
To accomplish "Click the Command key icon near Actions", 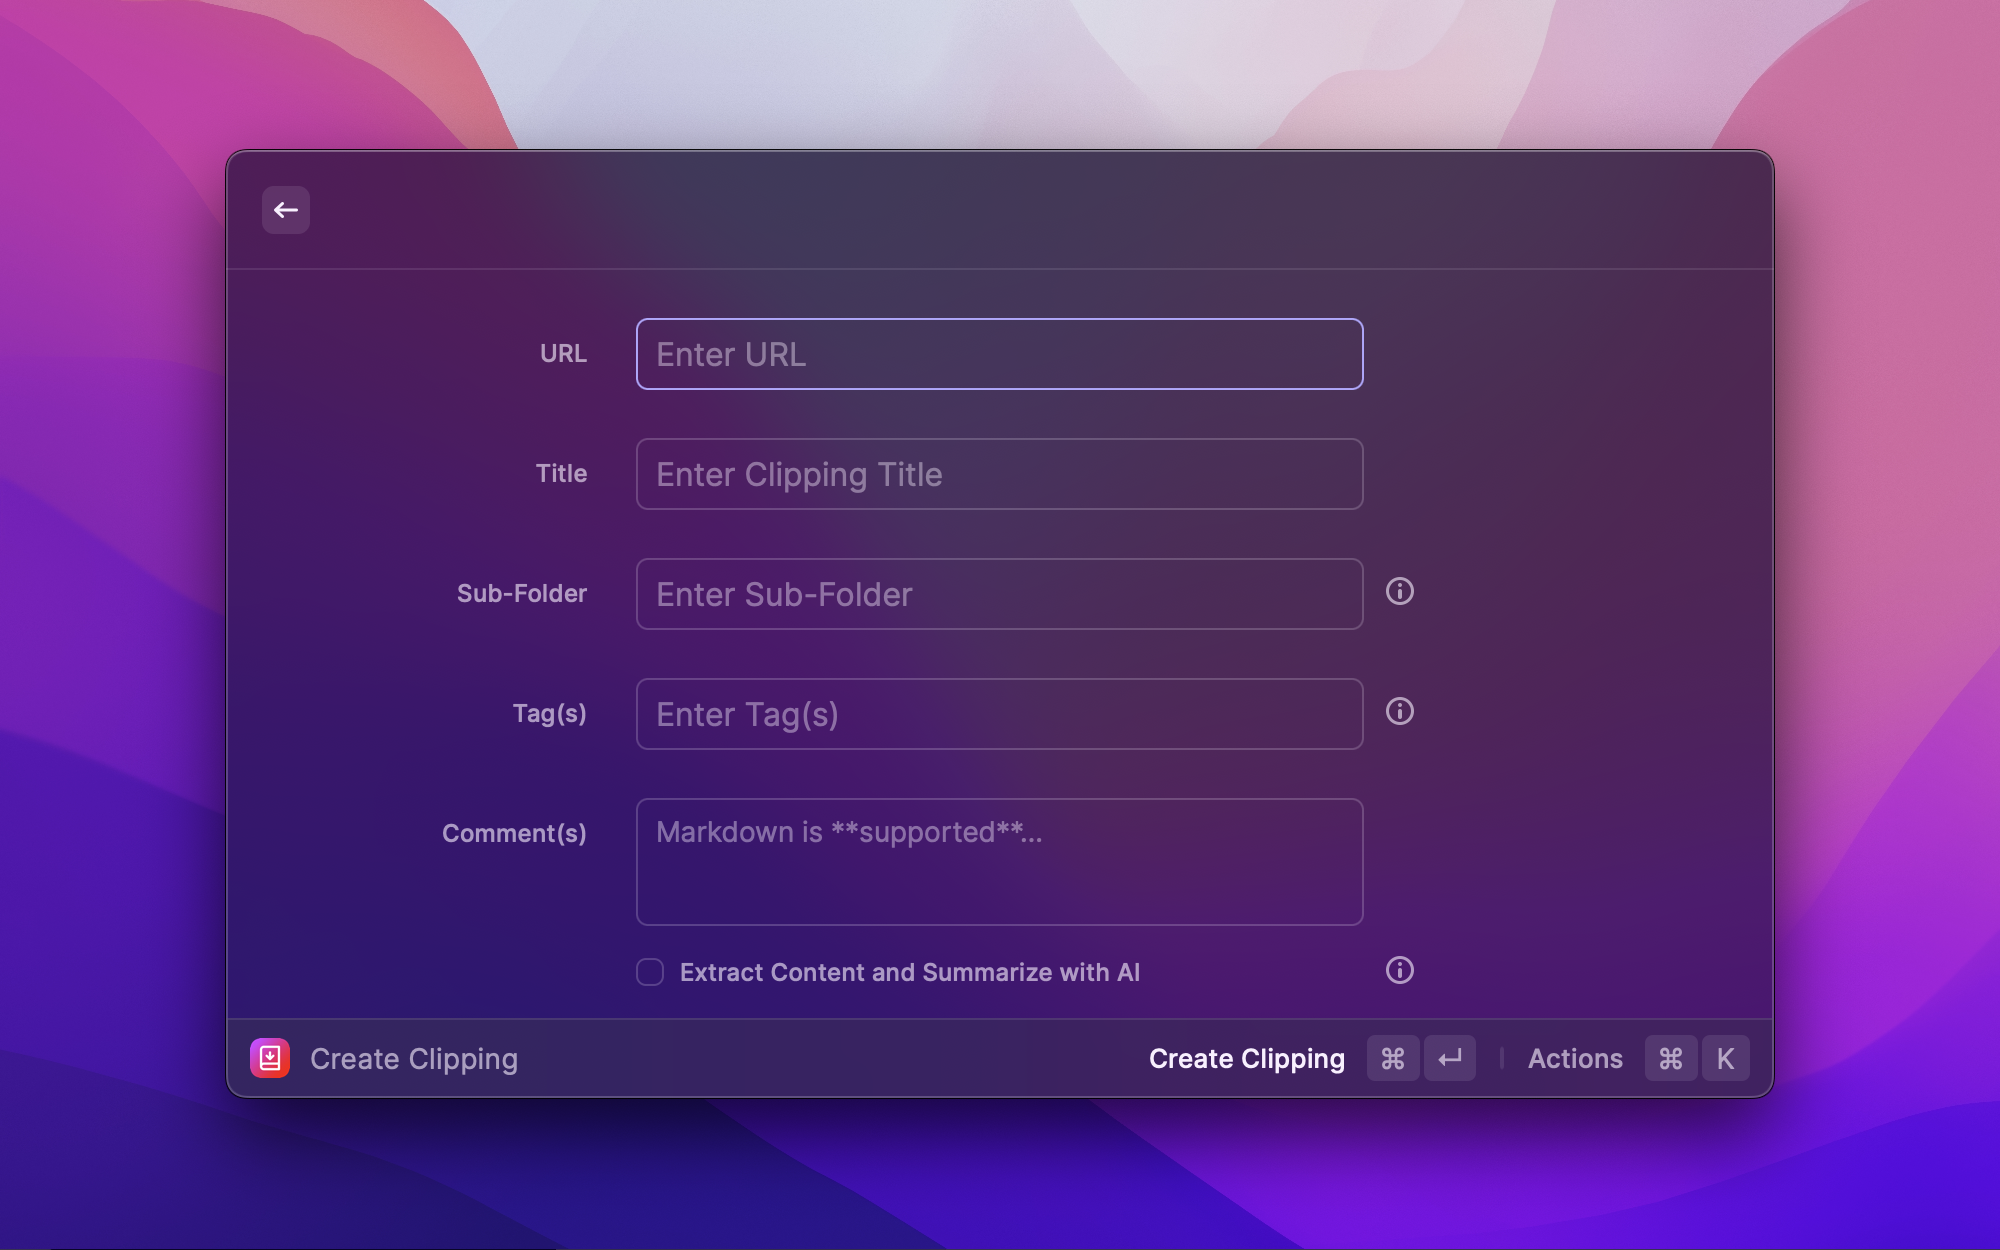I will click(1669, 1058).
